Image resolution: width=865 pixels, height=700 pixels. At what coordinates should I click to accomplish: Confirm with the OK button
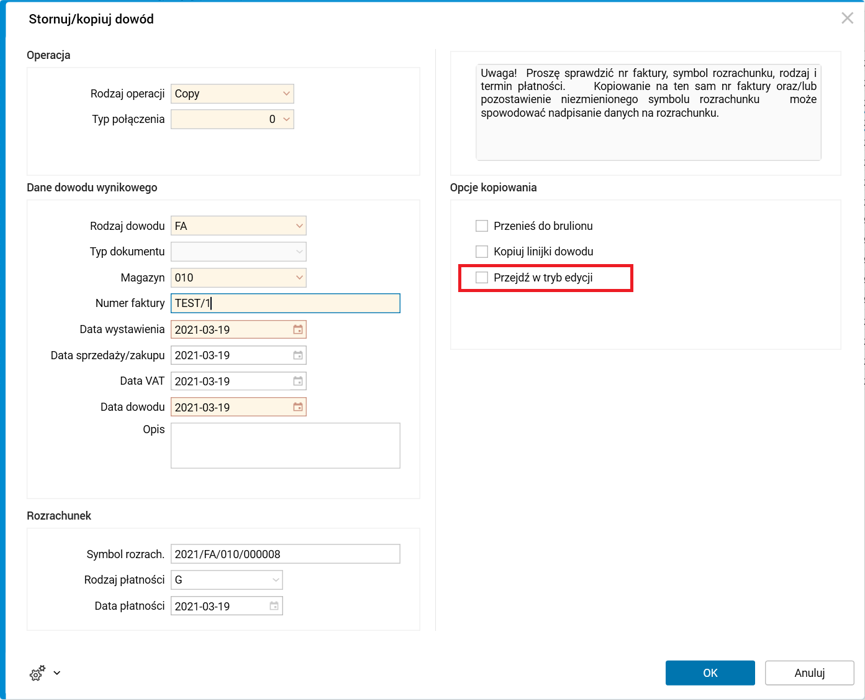click(x=710, y=673)
